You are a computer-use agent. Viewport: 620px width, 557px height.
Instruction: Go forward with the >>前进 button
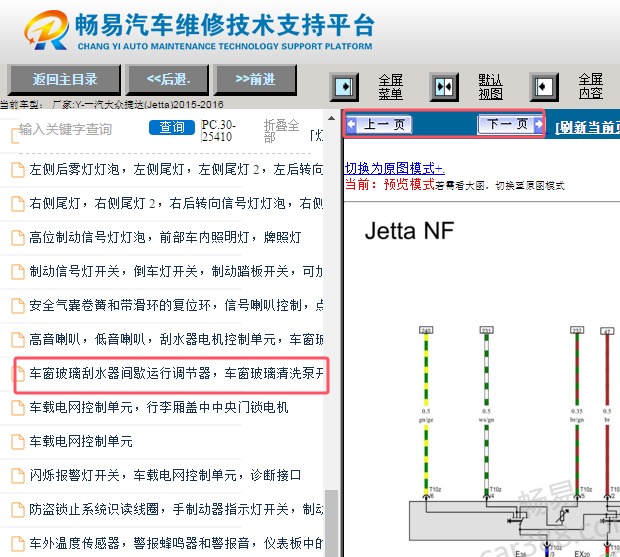point(255,79)
